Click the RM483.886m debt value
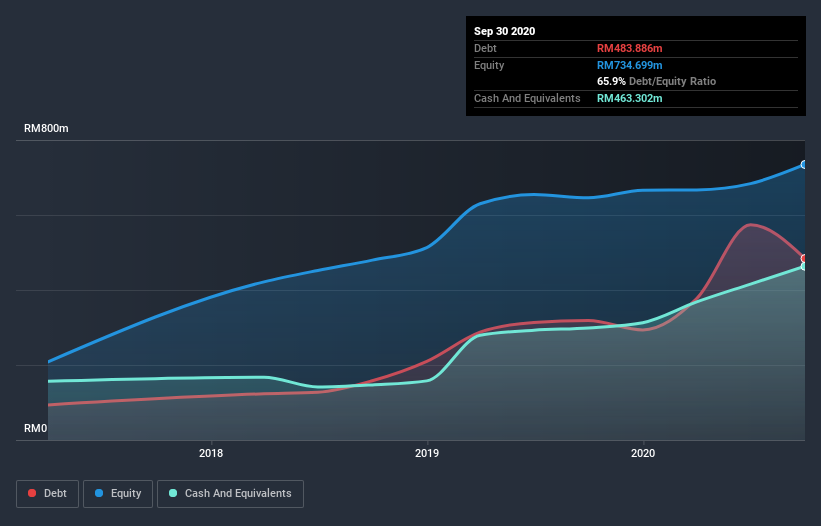The image size is (821, 526). point(629,48)
